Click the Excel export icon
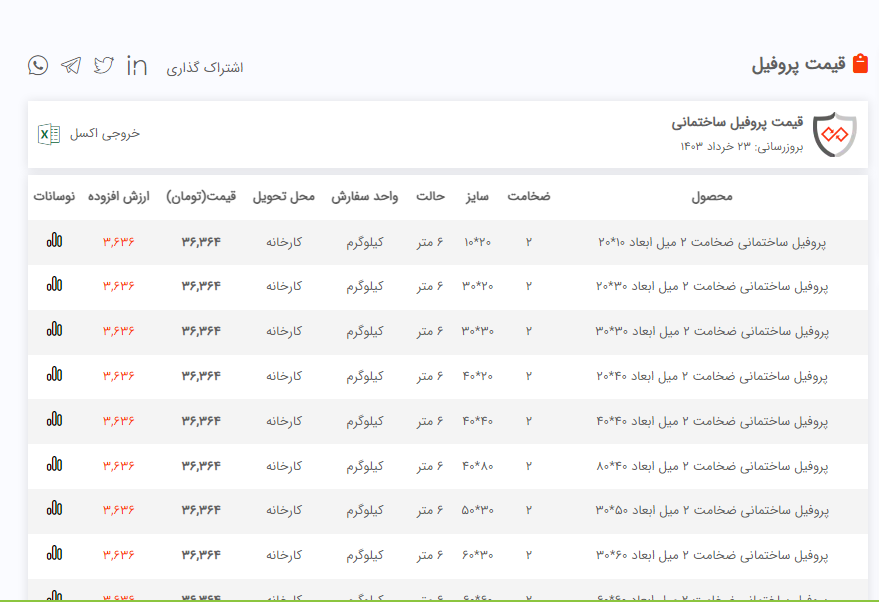The width and height of the screenshot is (879, 602). (48, 134)
